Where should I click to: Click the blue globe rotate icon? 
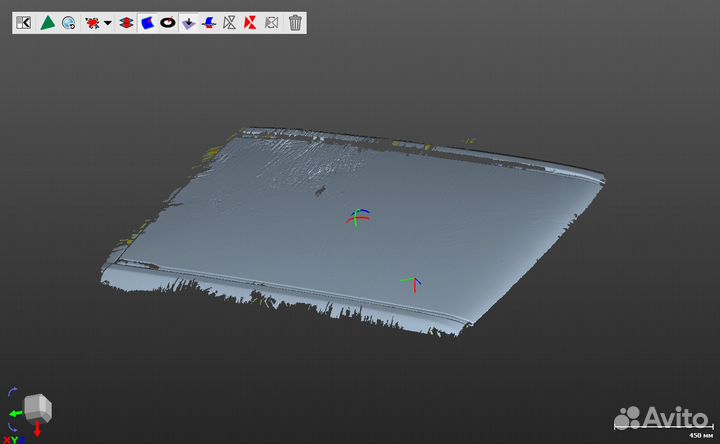click(x=69, y=22)
